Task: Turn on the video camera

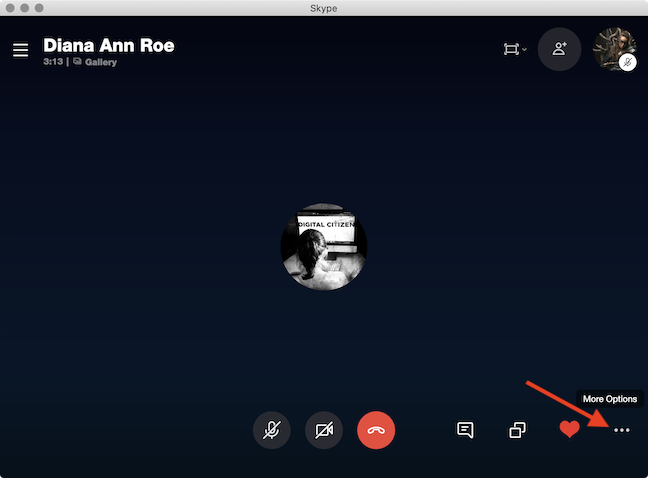Action: [x=324, y=430]
